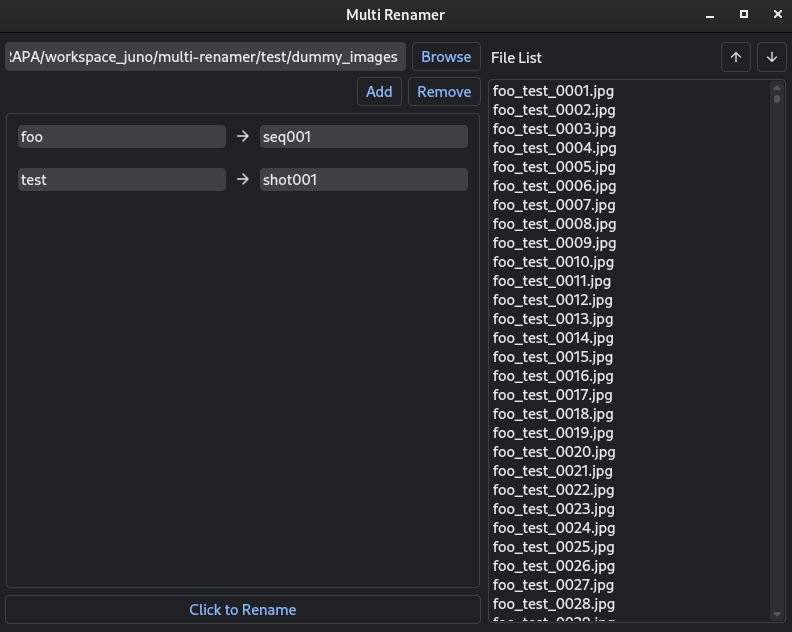Move file list down with down-arrow button
The height and width of the screenshot is (632, 792).
pyautogui.click(x=772, y=58)
